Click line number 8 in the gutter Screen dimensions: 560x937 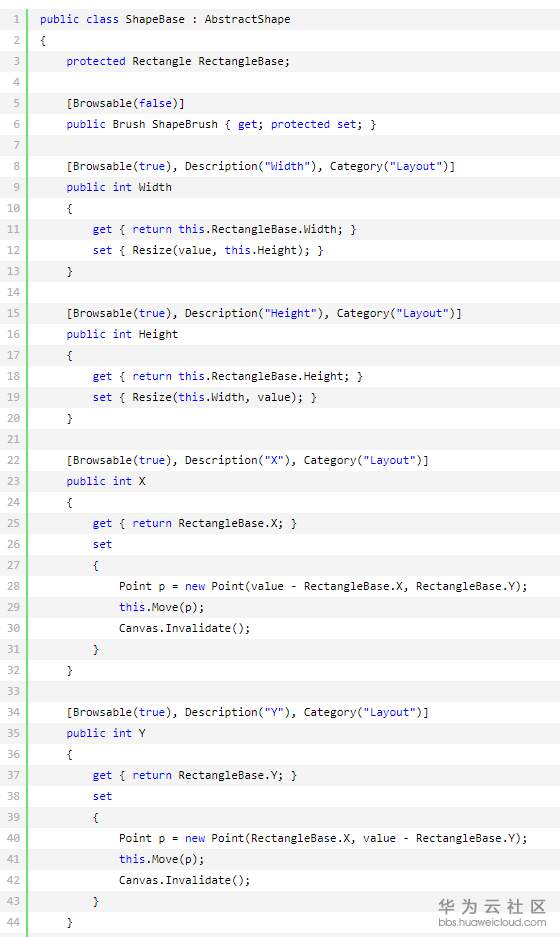pyautogui.click(x=16, y=166)
